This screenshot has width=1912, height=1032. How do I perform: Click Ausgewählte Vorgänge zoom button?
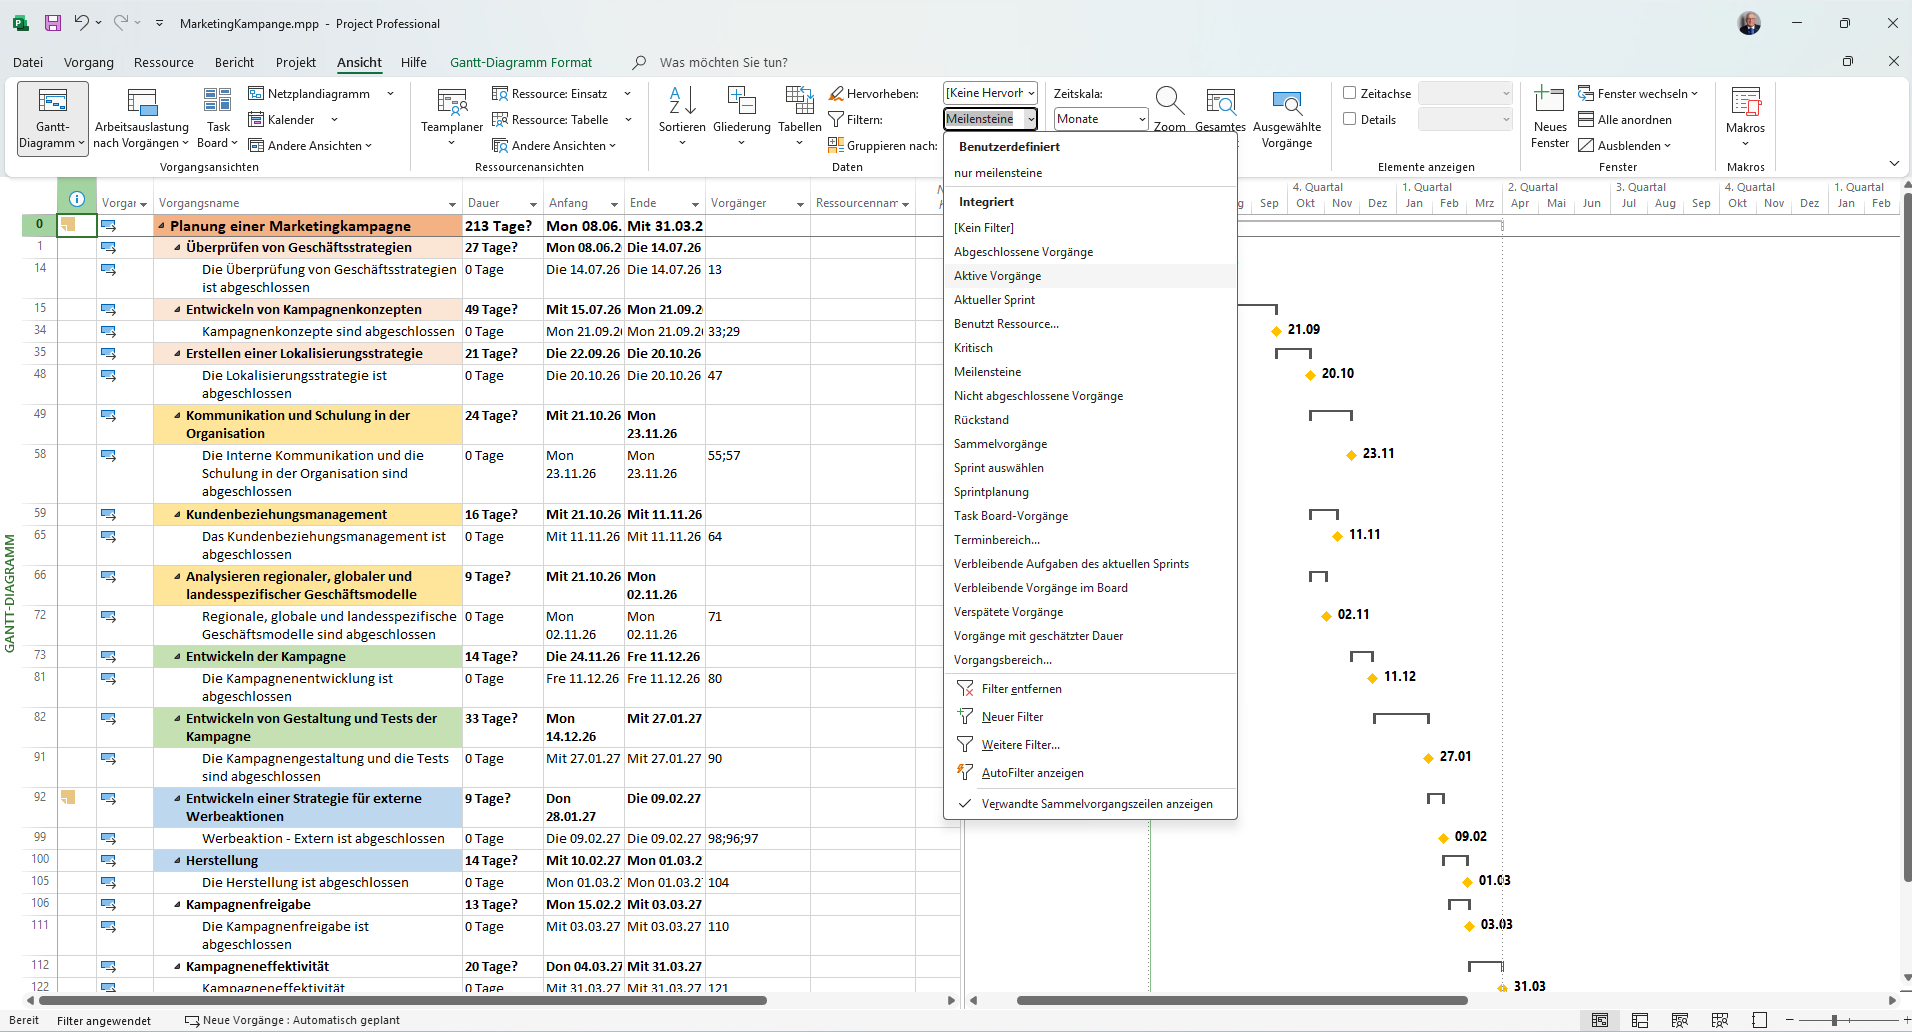pyautogui.click(x=1287, y=118)
